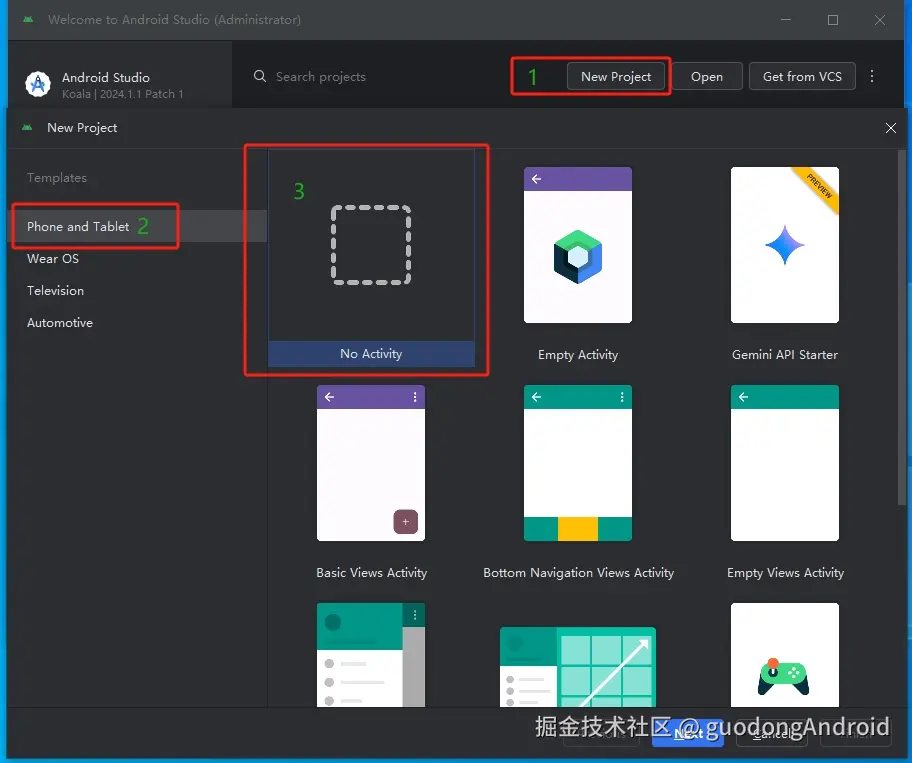Open the three-dot options menu

(x=872, y=76)
